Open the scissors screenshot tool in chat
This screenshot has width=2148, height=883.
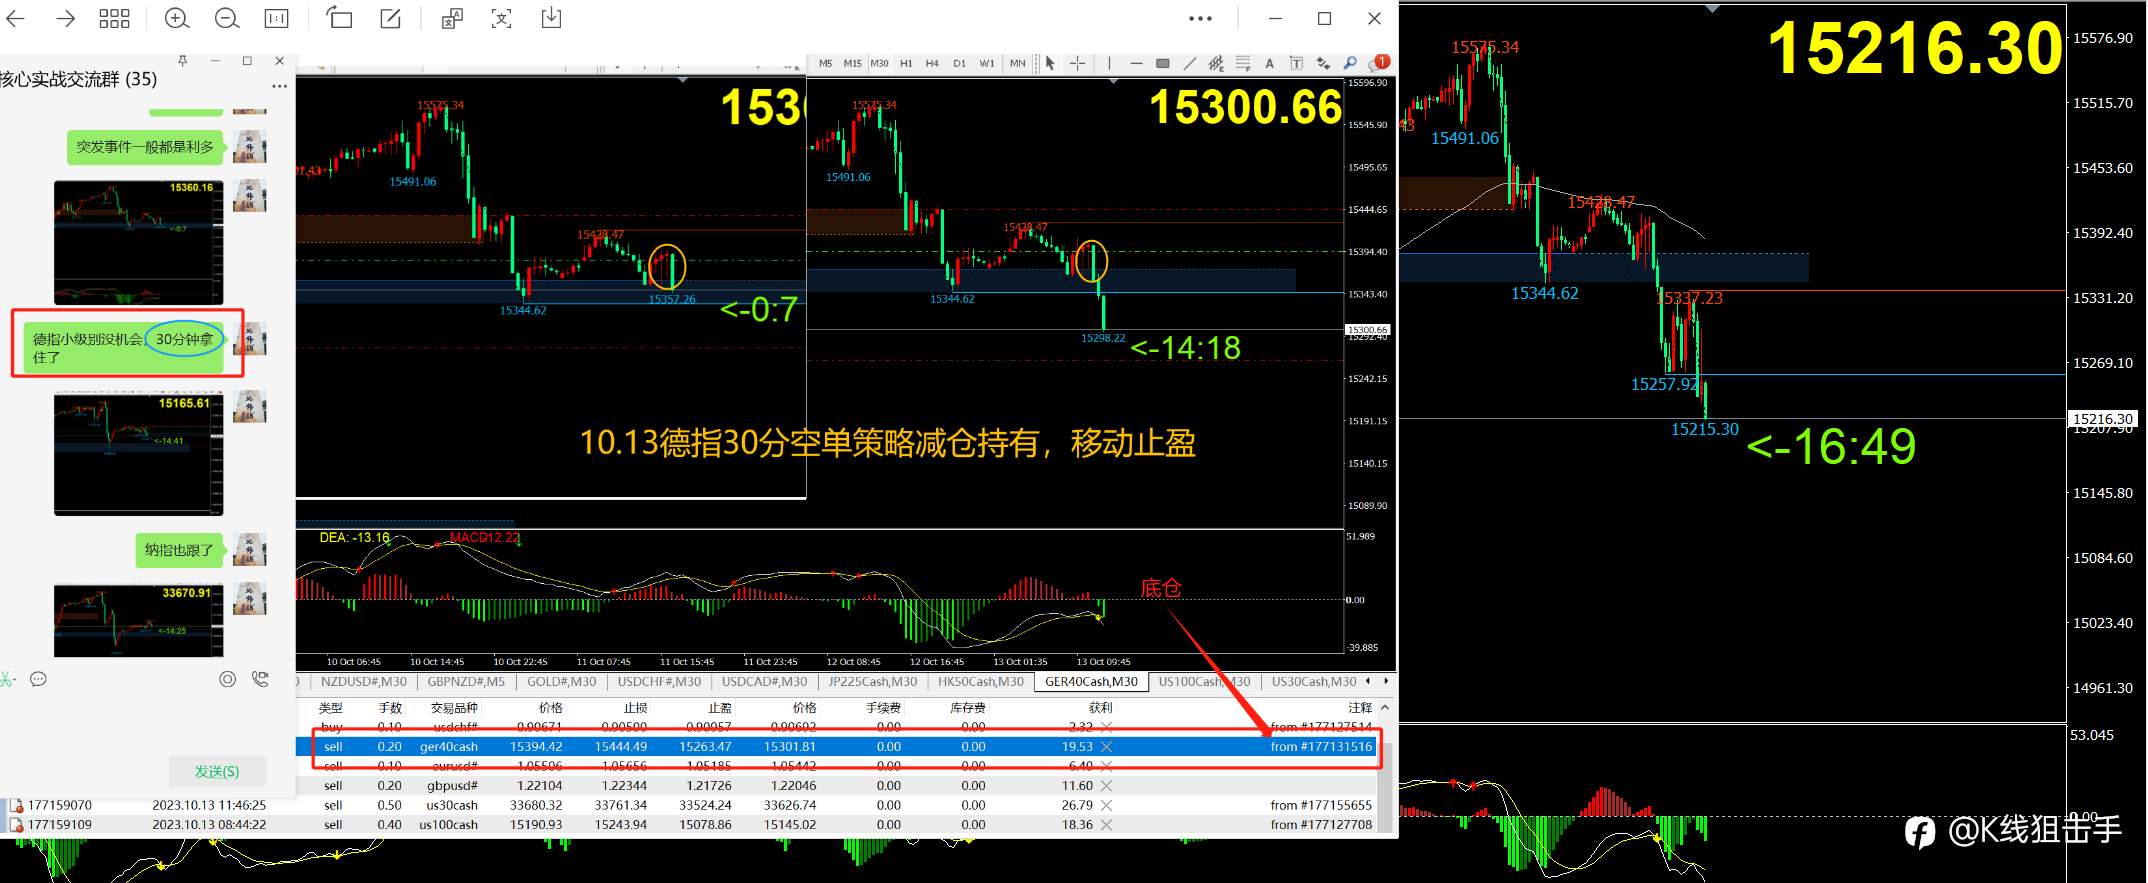click(x=7, y=680)
